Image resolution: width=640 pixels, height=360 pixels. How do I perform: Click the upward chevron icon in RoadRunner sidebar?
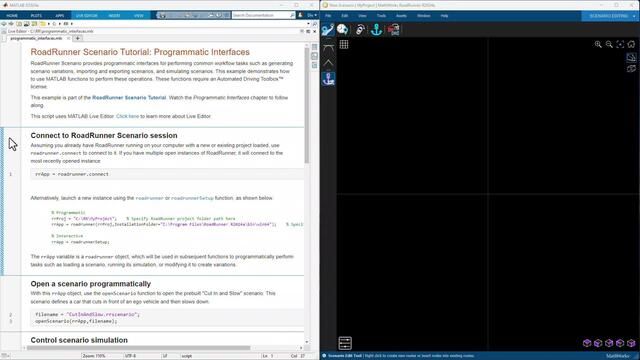point(328,63)
